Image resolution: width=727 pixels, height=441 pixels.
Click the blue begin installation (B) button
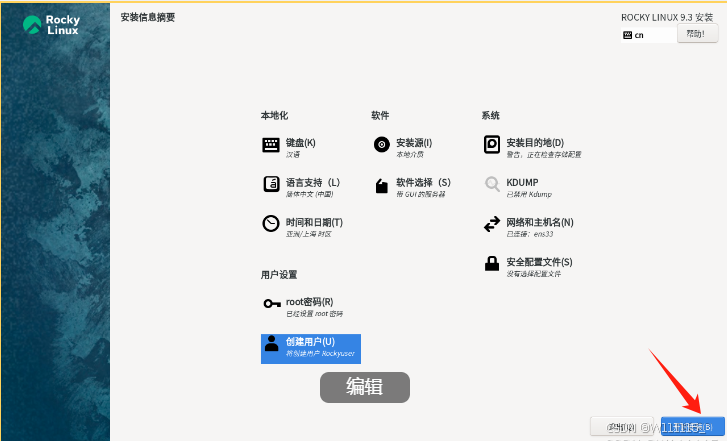pyautogui.click(x=693, y=427)
